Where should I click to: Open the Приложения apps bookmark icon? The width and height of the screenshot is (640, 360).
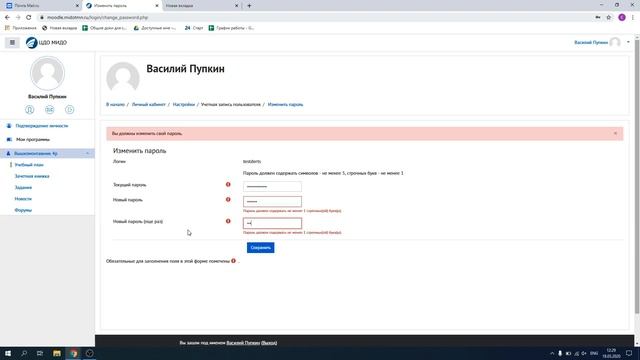21,28
